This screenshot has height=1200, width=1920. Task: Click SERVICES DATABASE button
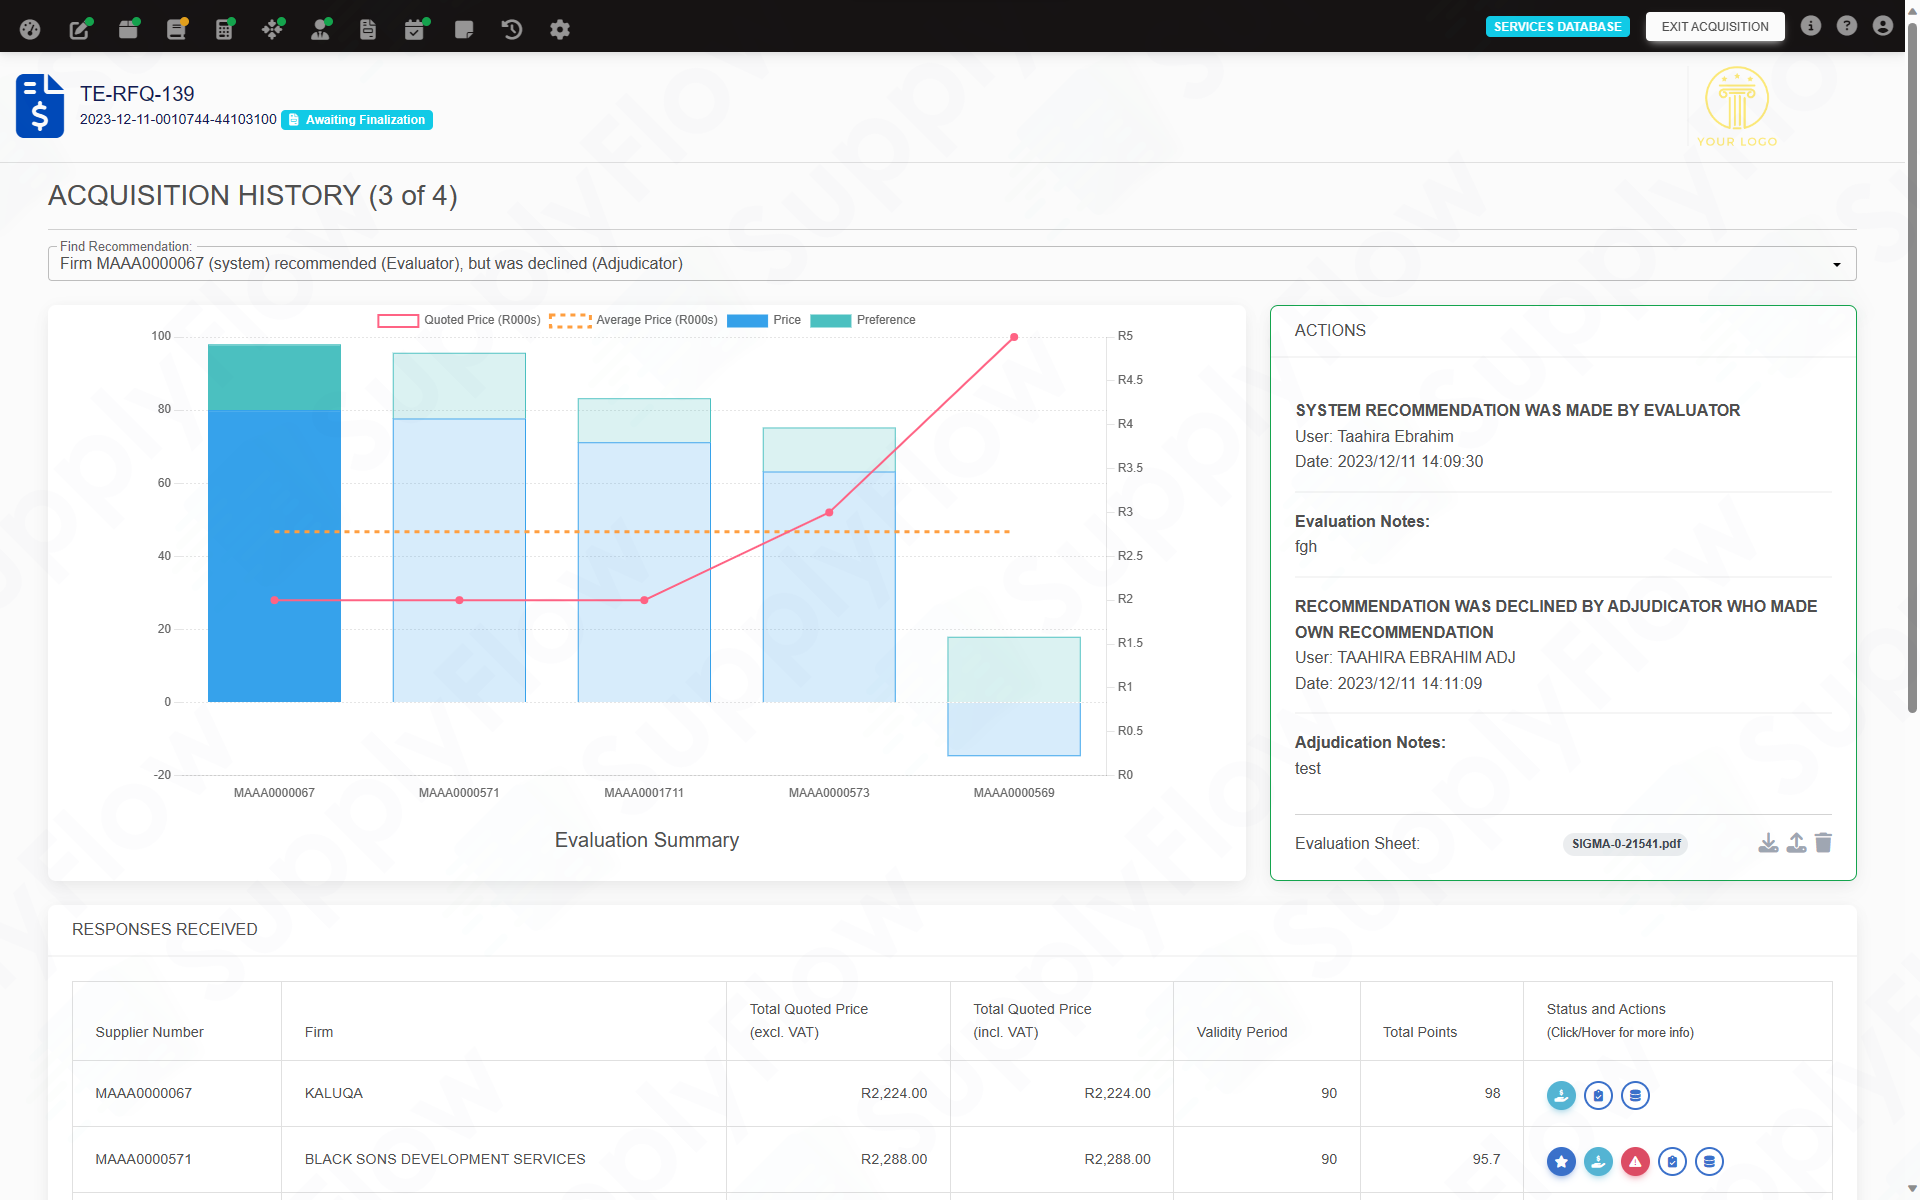point(1557,27)
